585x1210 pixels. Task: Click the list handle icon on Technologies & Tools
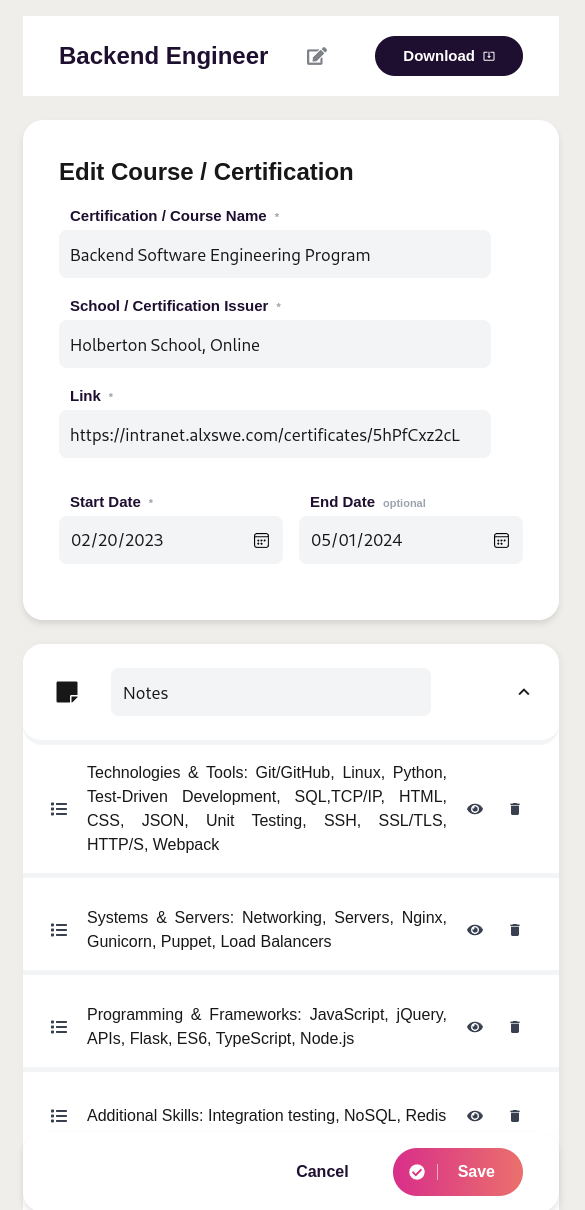[x=59, y=809]
